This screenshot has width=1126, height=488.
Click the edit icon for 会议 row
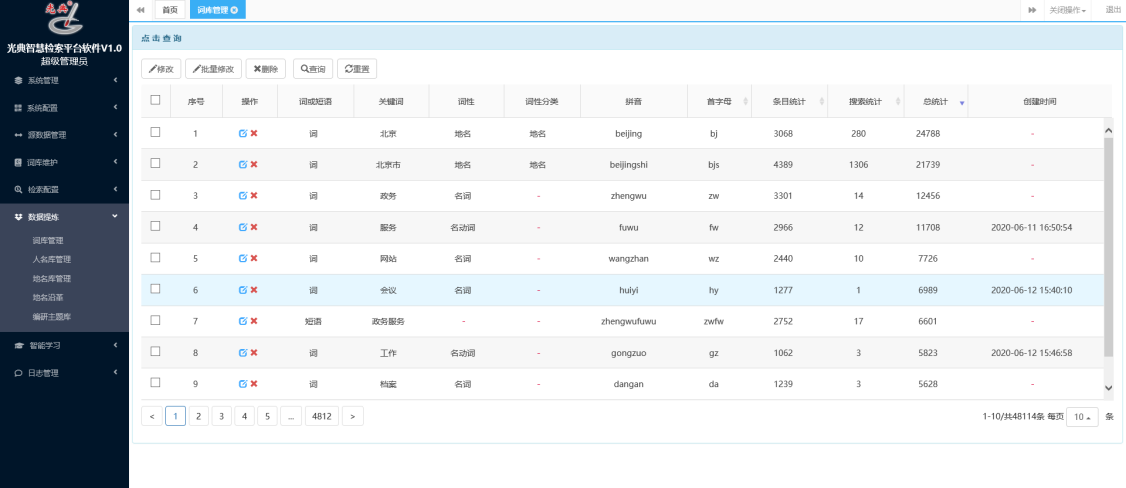point(243,290)
